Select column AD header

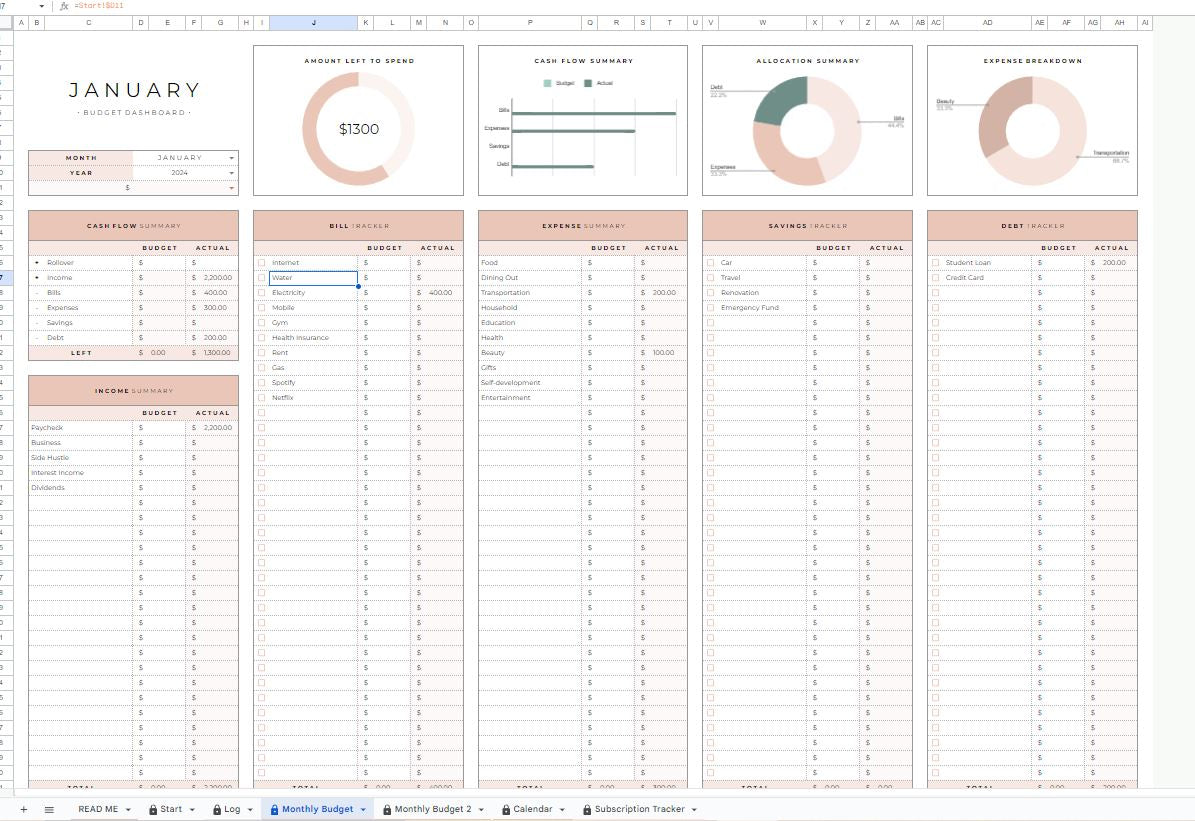tap(987, 23)
